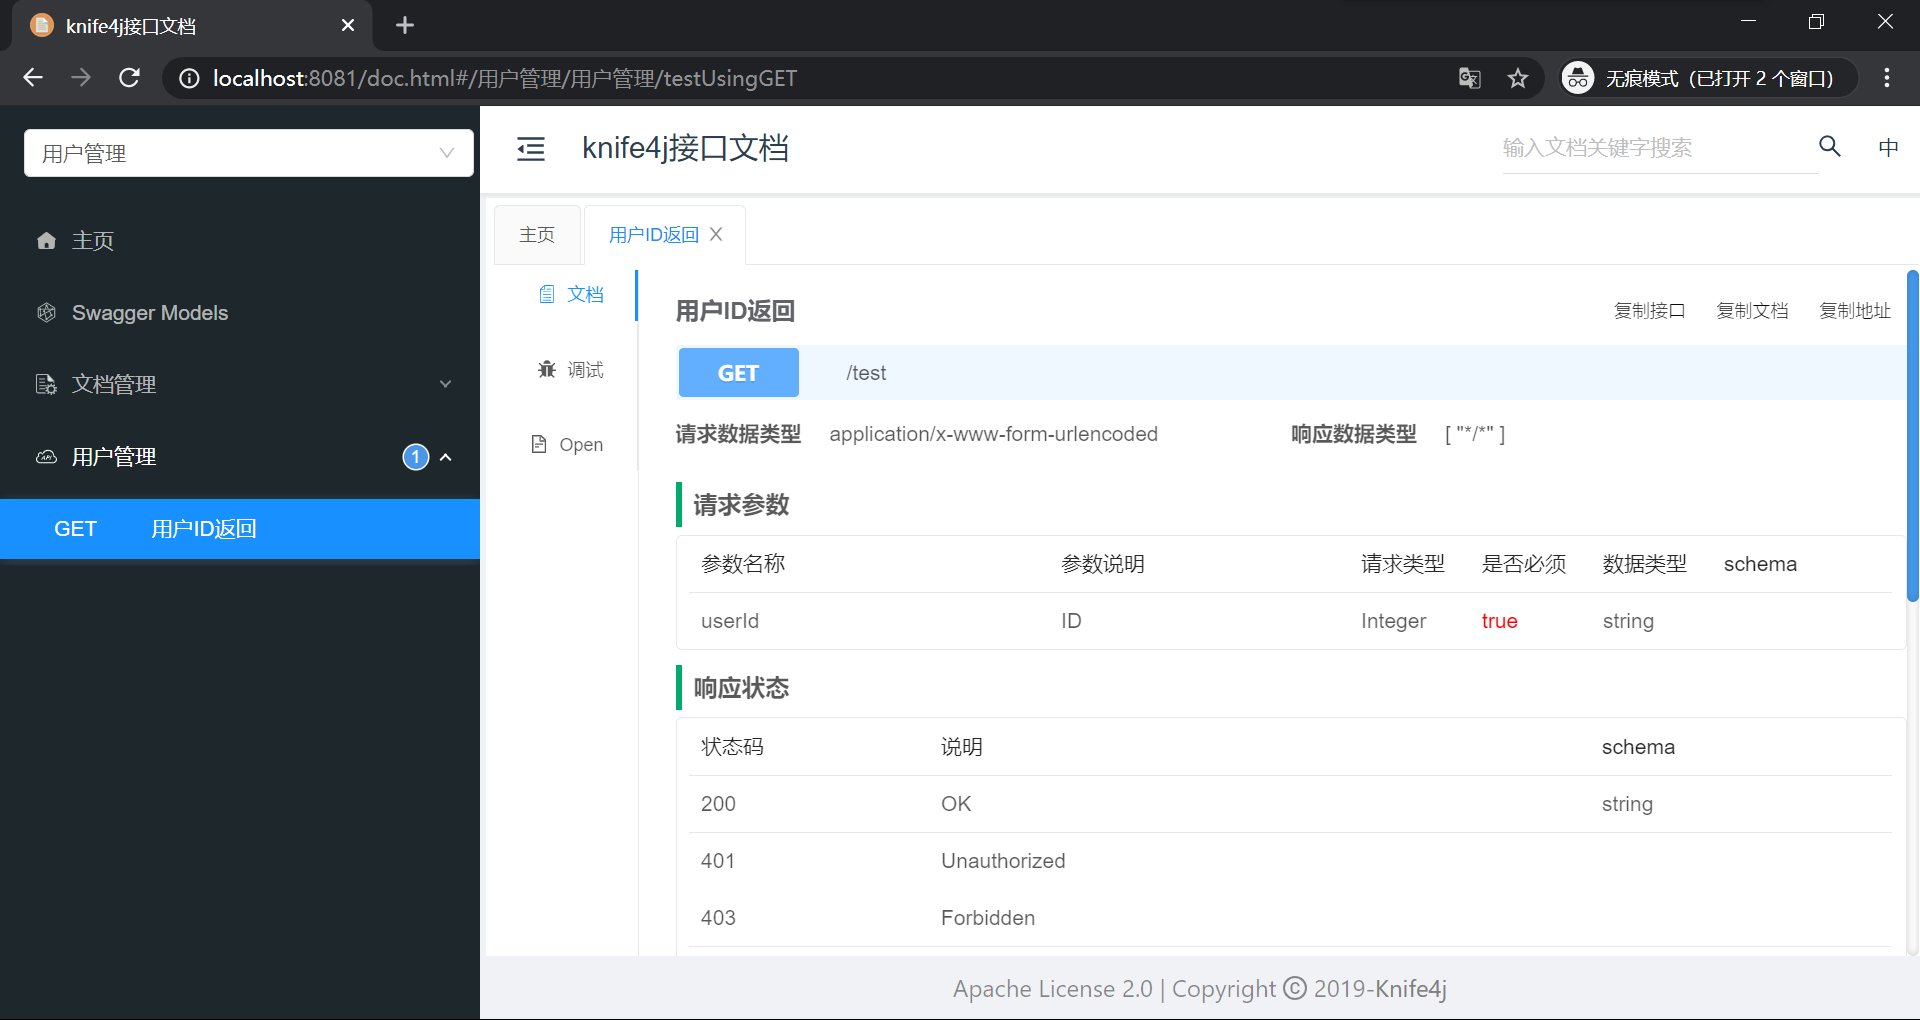
Task: Toggle interface language with the 中 button
Action: [x=1888, y=147]
